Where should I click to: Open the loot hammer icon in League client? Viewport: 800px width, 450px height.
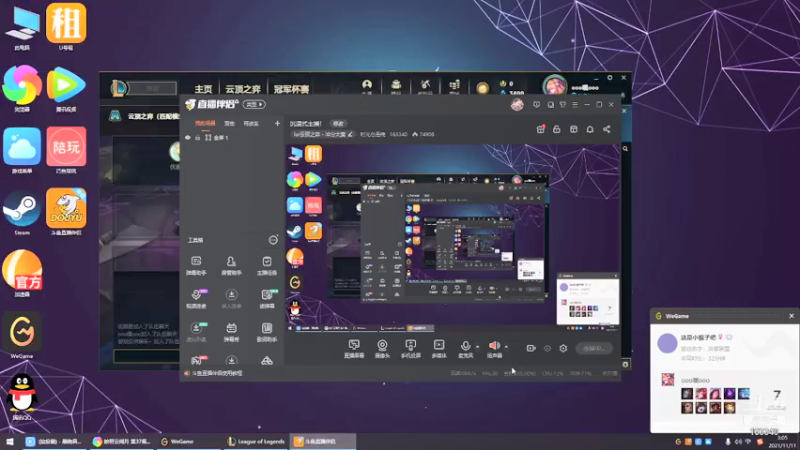tap(425, 86)
